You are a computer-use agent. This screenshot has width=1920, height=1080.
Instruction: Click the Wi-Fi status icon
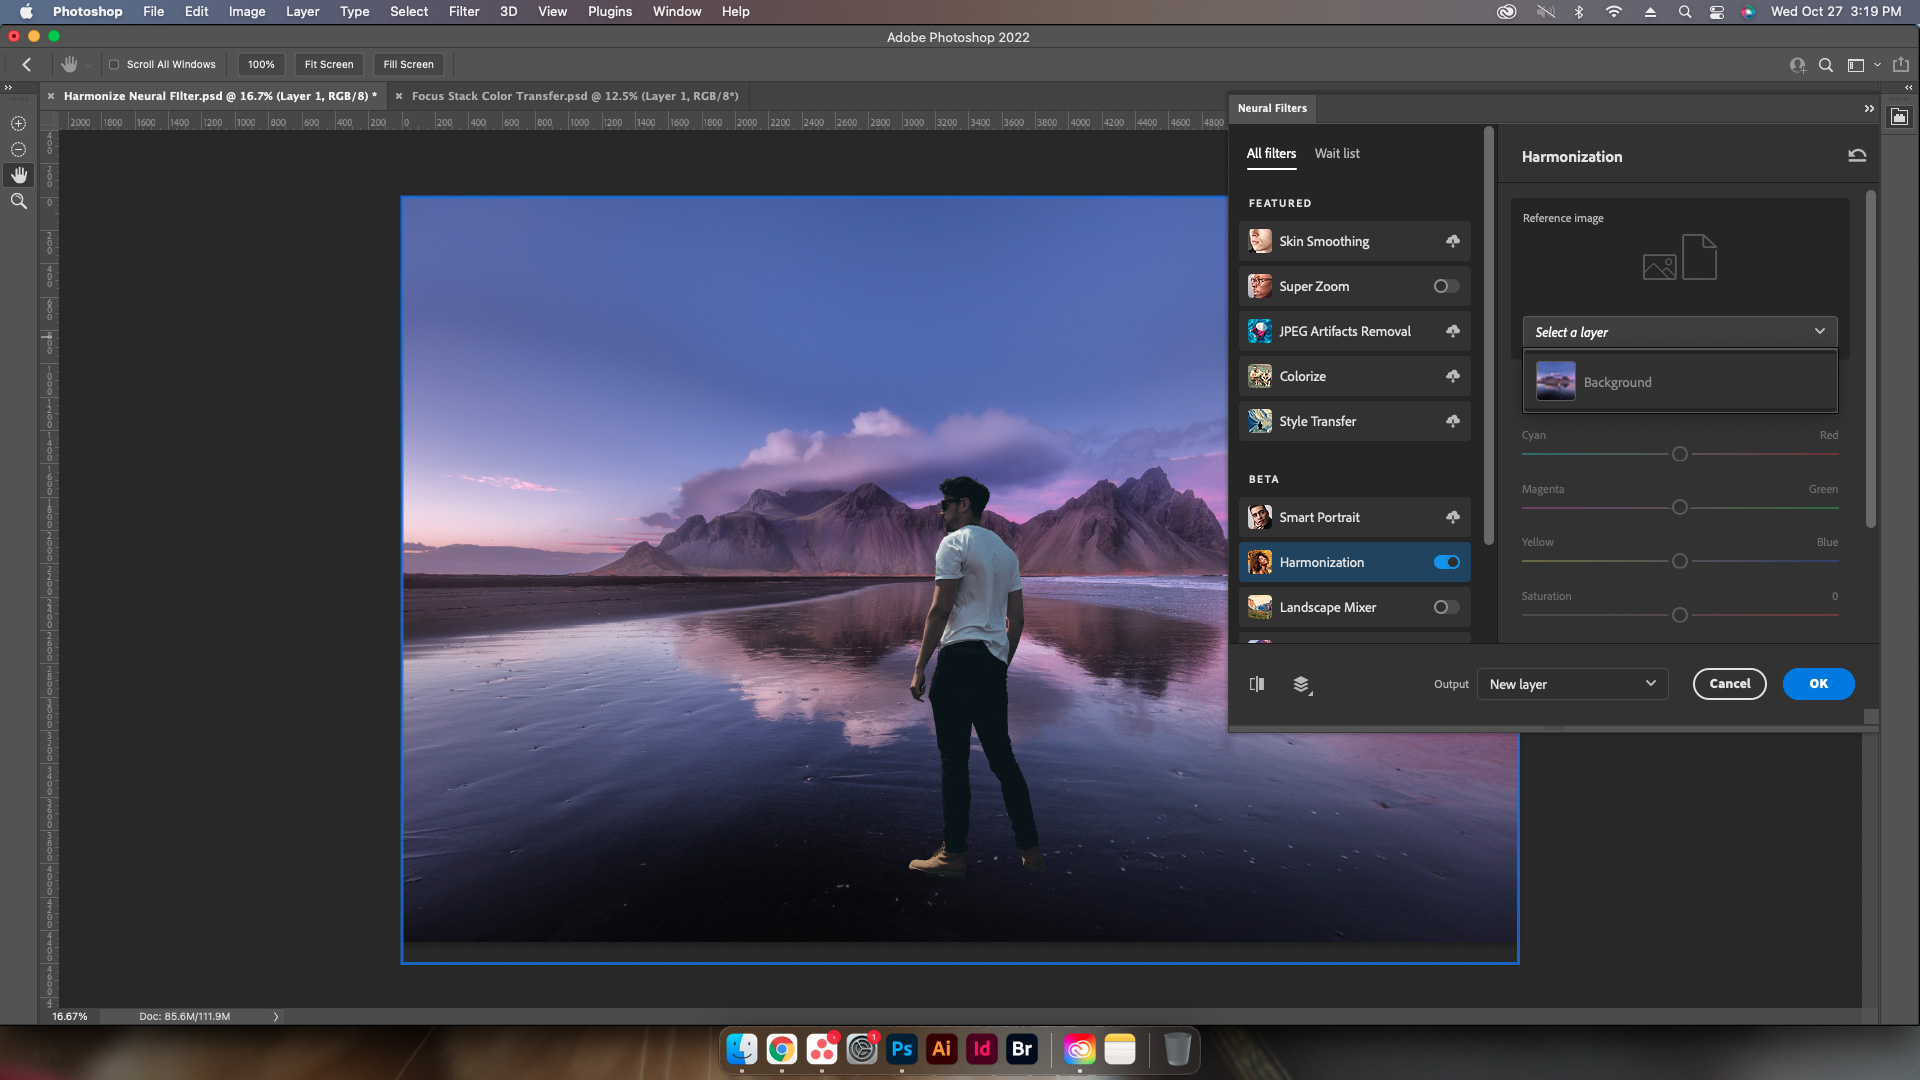point(1614,11)
